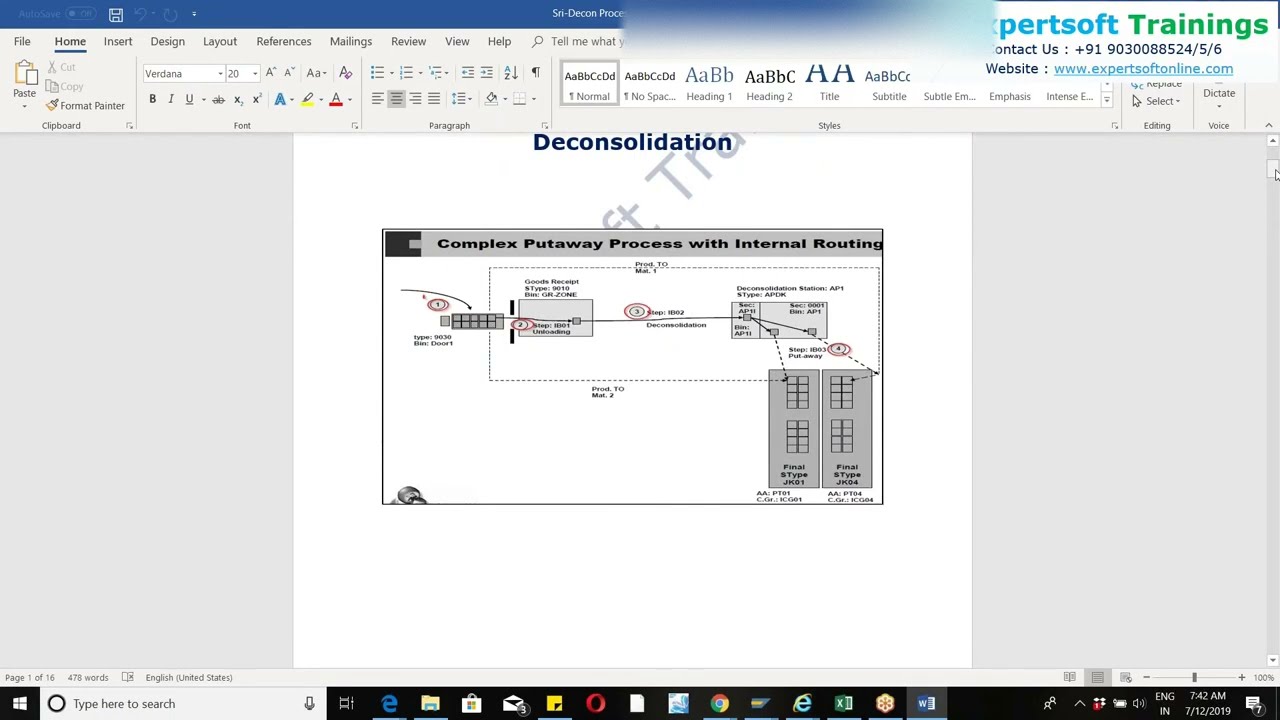Open the Mailings tab
Viewport: 1280px width, 720px height.
coord(351,41)
